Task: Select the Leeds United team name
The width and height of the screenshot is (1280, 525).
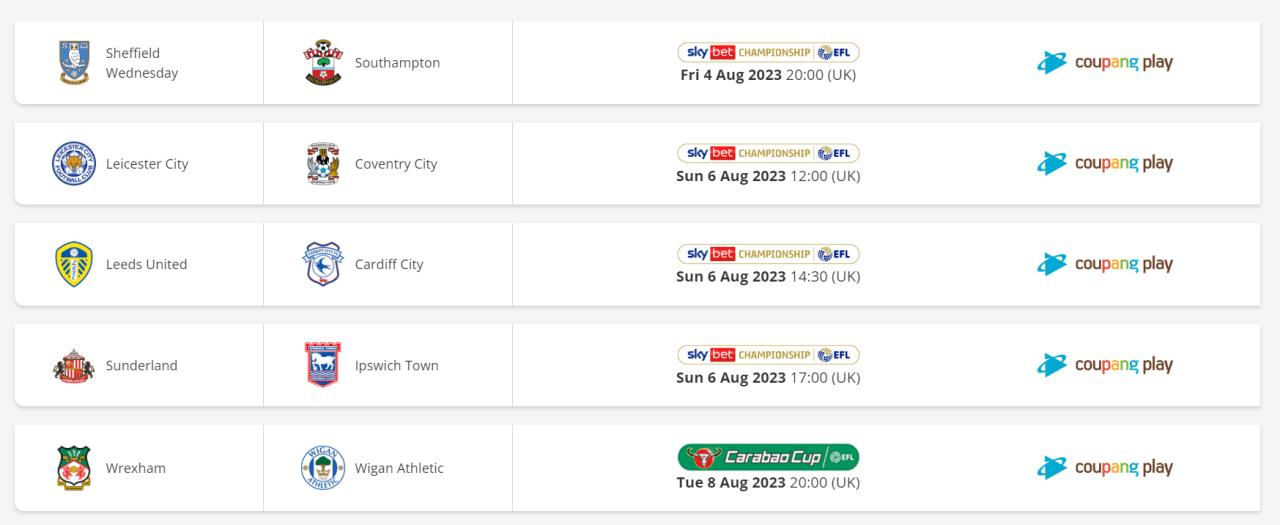Action: tap(146, 264)
